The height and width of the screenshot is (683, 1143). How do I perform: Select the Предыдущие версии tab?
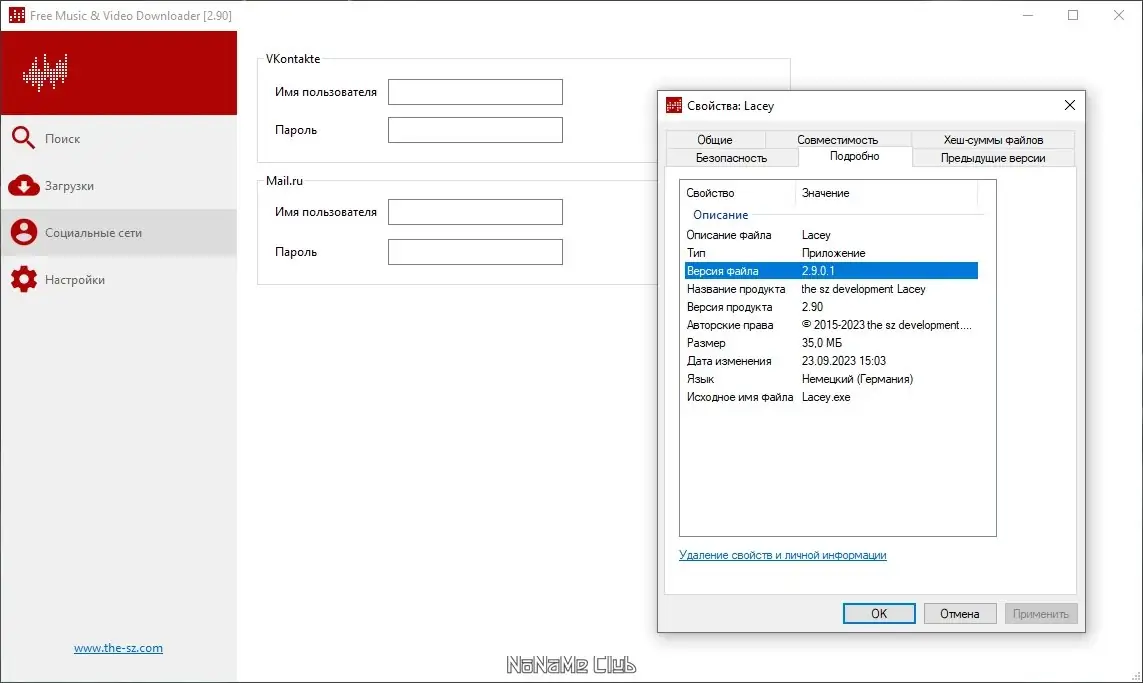coord(993,157)
